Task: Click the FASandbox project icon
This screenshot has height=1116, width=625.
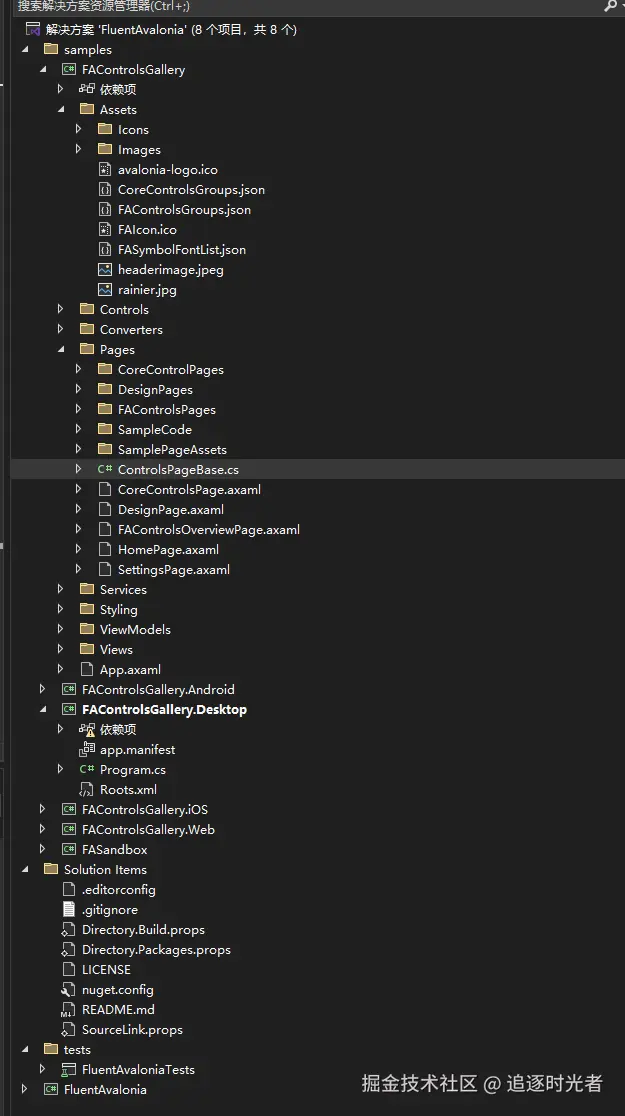Action: click(69, 849)
